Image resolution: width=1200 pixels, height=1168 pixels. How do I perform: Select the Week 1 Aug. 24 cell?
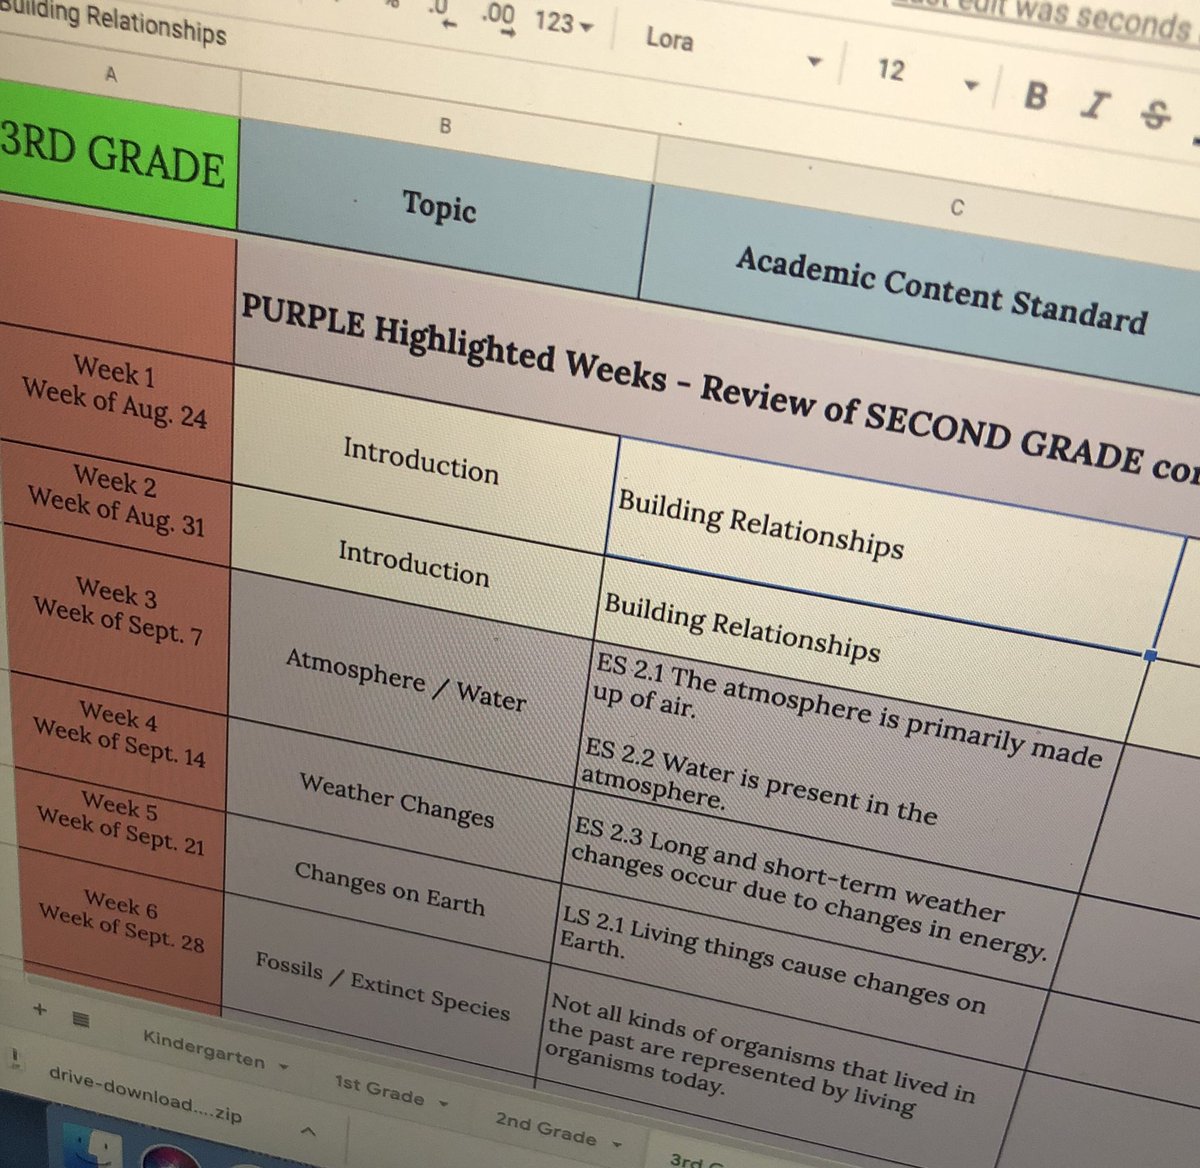(115, 392)
